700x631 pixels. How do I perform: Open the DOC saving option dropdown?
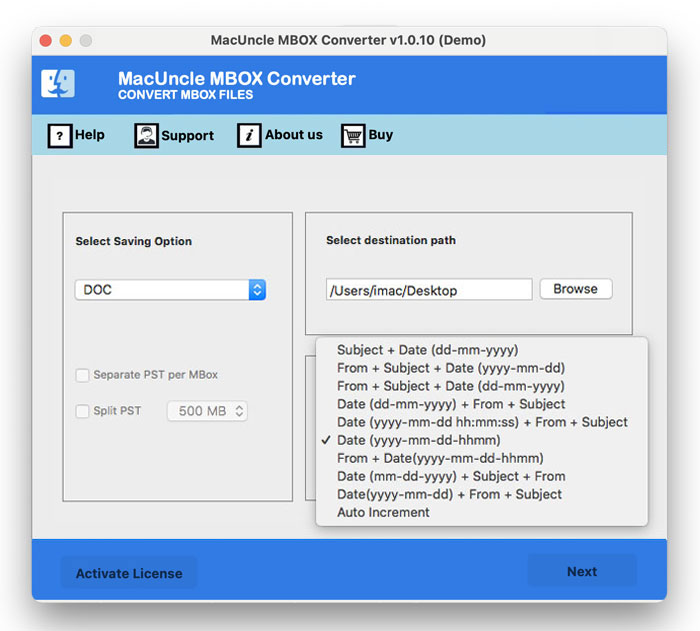click(x=171, y=290)
